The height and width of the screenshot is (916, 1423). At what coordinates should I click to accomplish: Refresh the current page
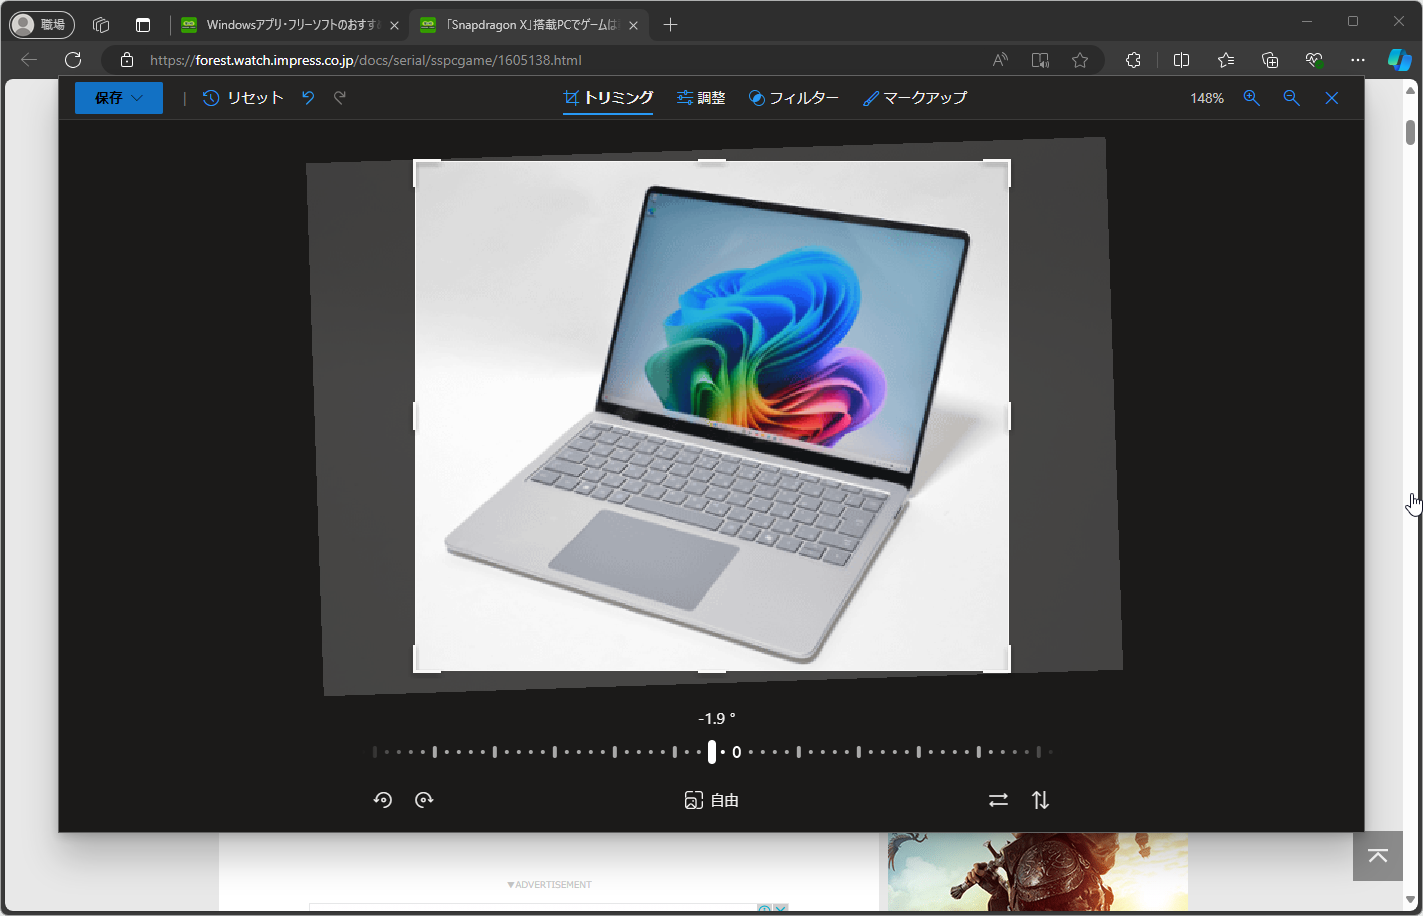click(x=73, y=60)
